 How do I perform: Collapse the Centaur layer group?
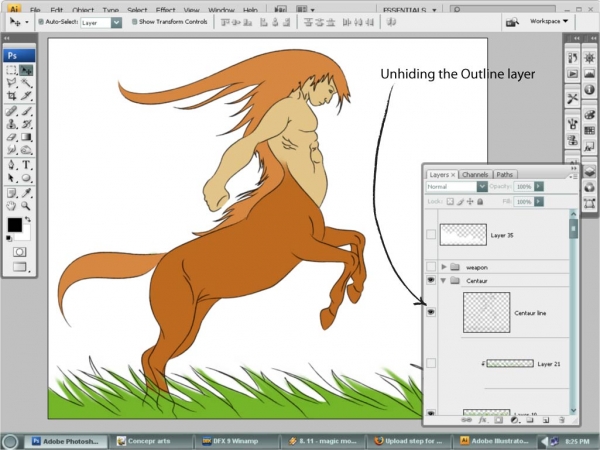point(443,280)
